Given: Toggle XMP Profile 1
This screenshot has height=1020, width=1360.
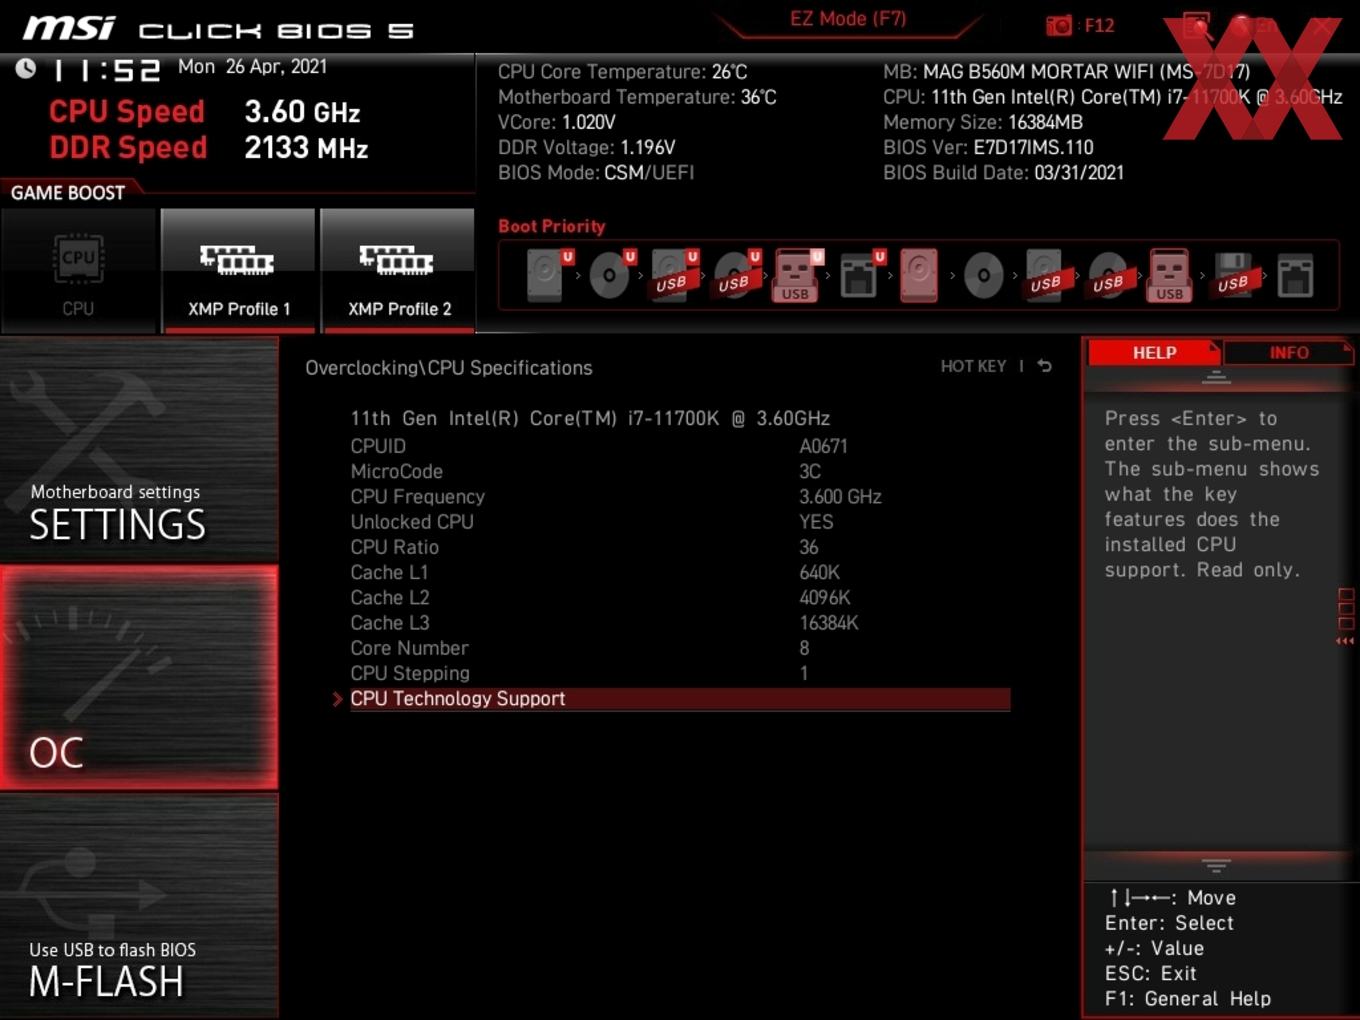Looking at the screenshot, I should [238, 270].
